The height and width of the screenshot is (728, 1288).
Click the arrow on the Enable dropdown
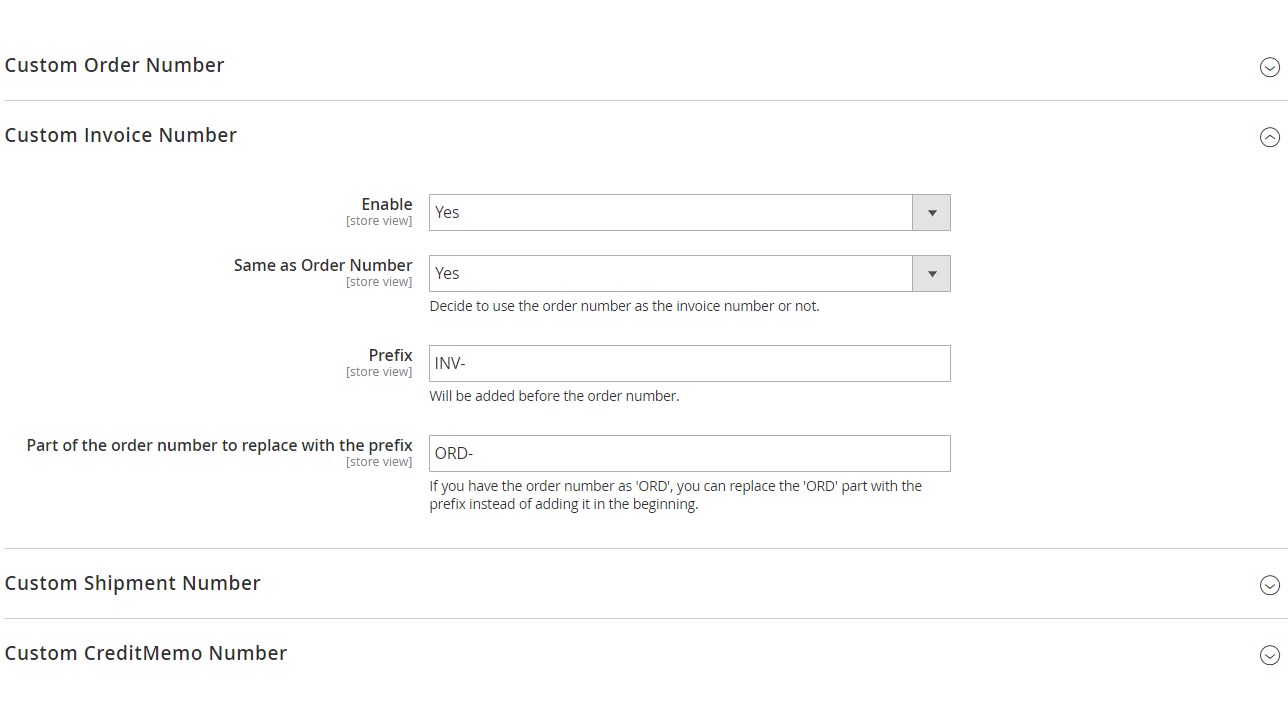point(931,213)
